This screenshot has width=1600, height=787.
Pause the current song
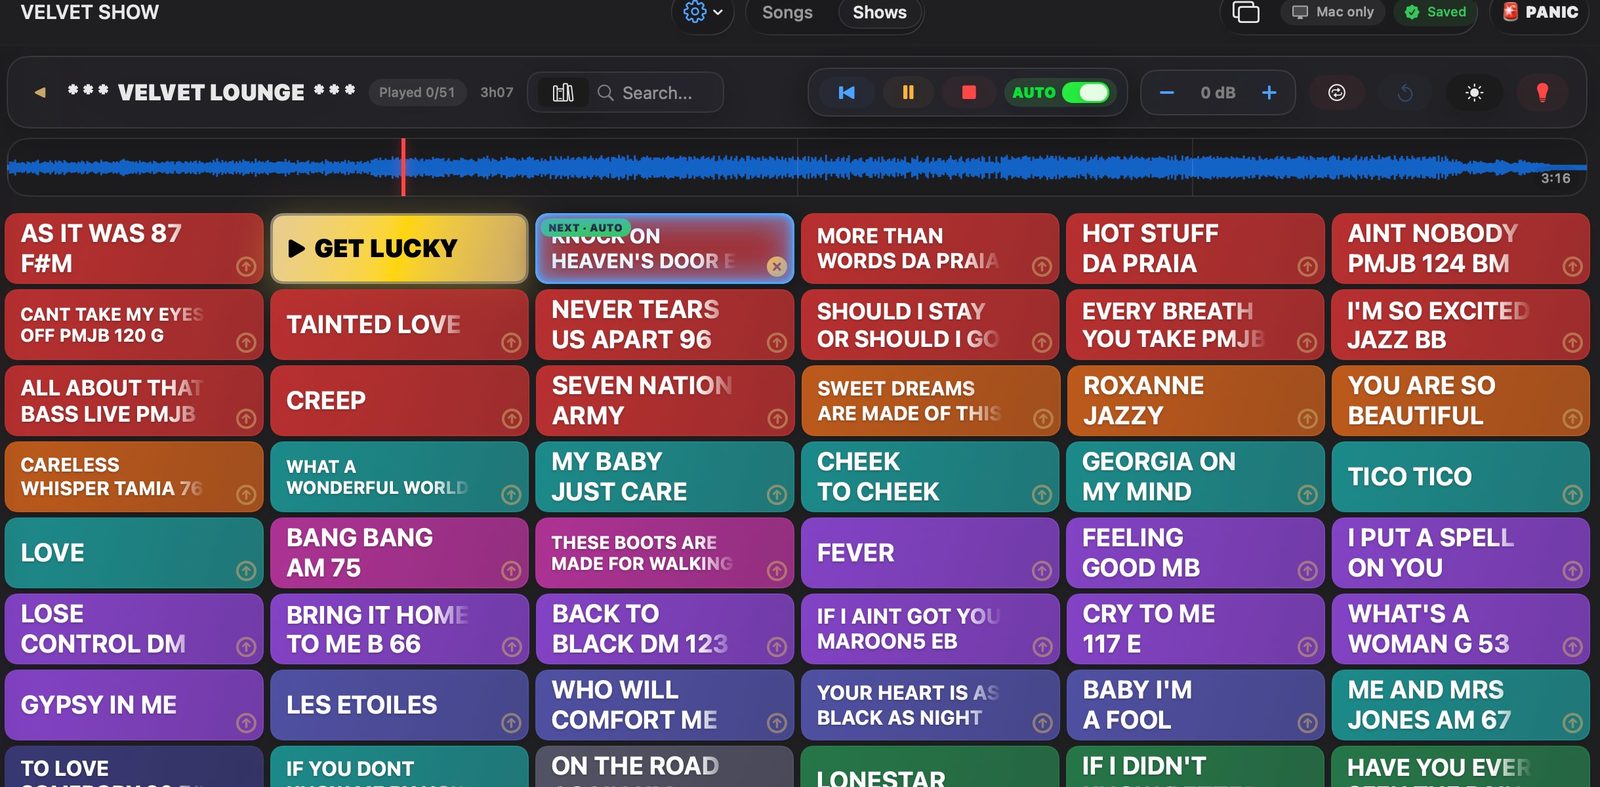click(x=908, y=92)
